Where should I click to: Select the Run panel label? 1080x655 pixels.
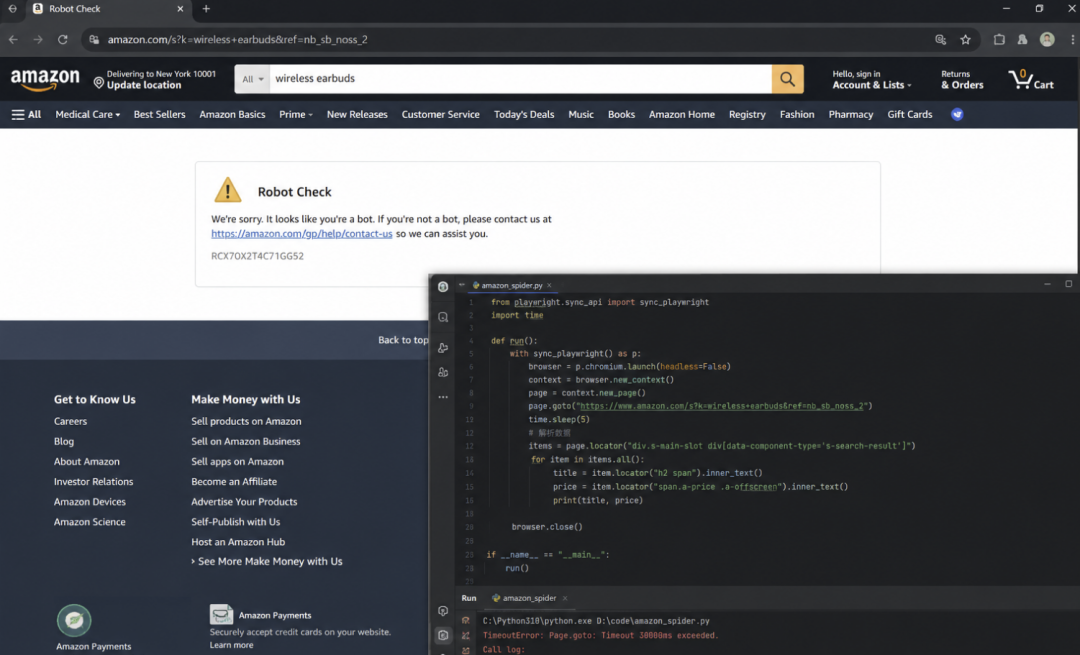pos(468,598)
